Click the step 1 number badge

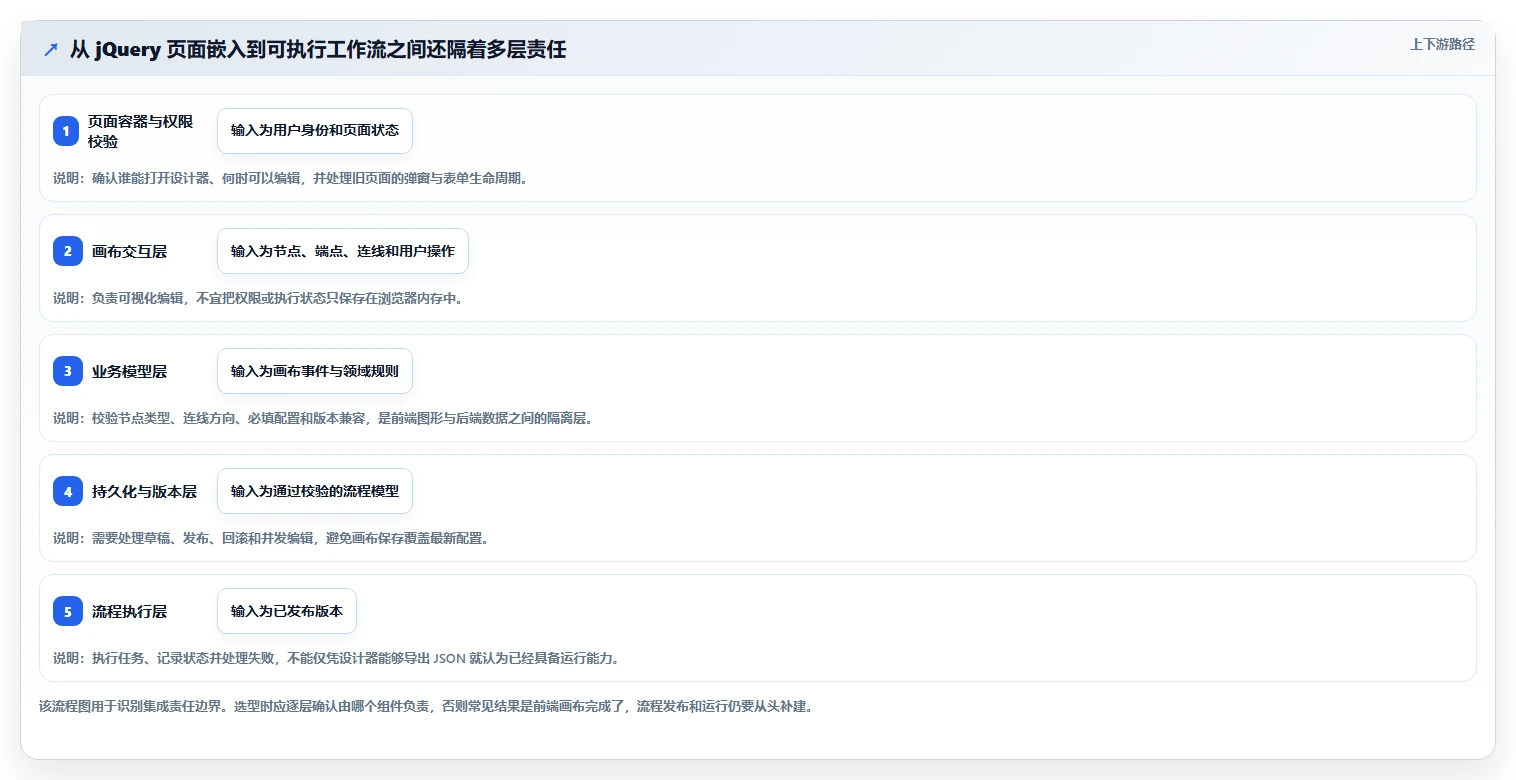click(67, 131)
